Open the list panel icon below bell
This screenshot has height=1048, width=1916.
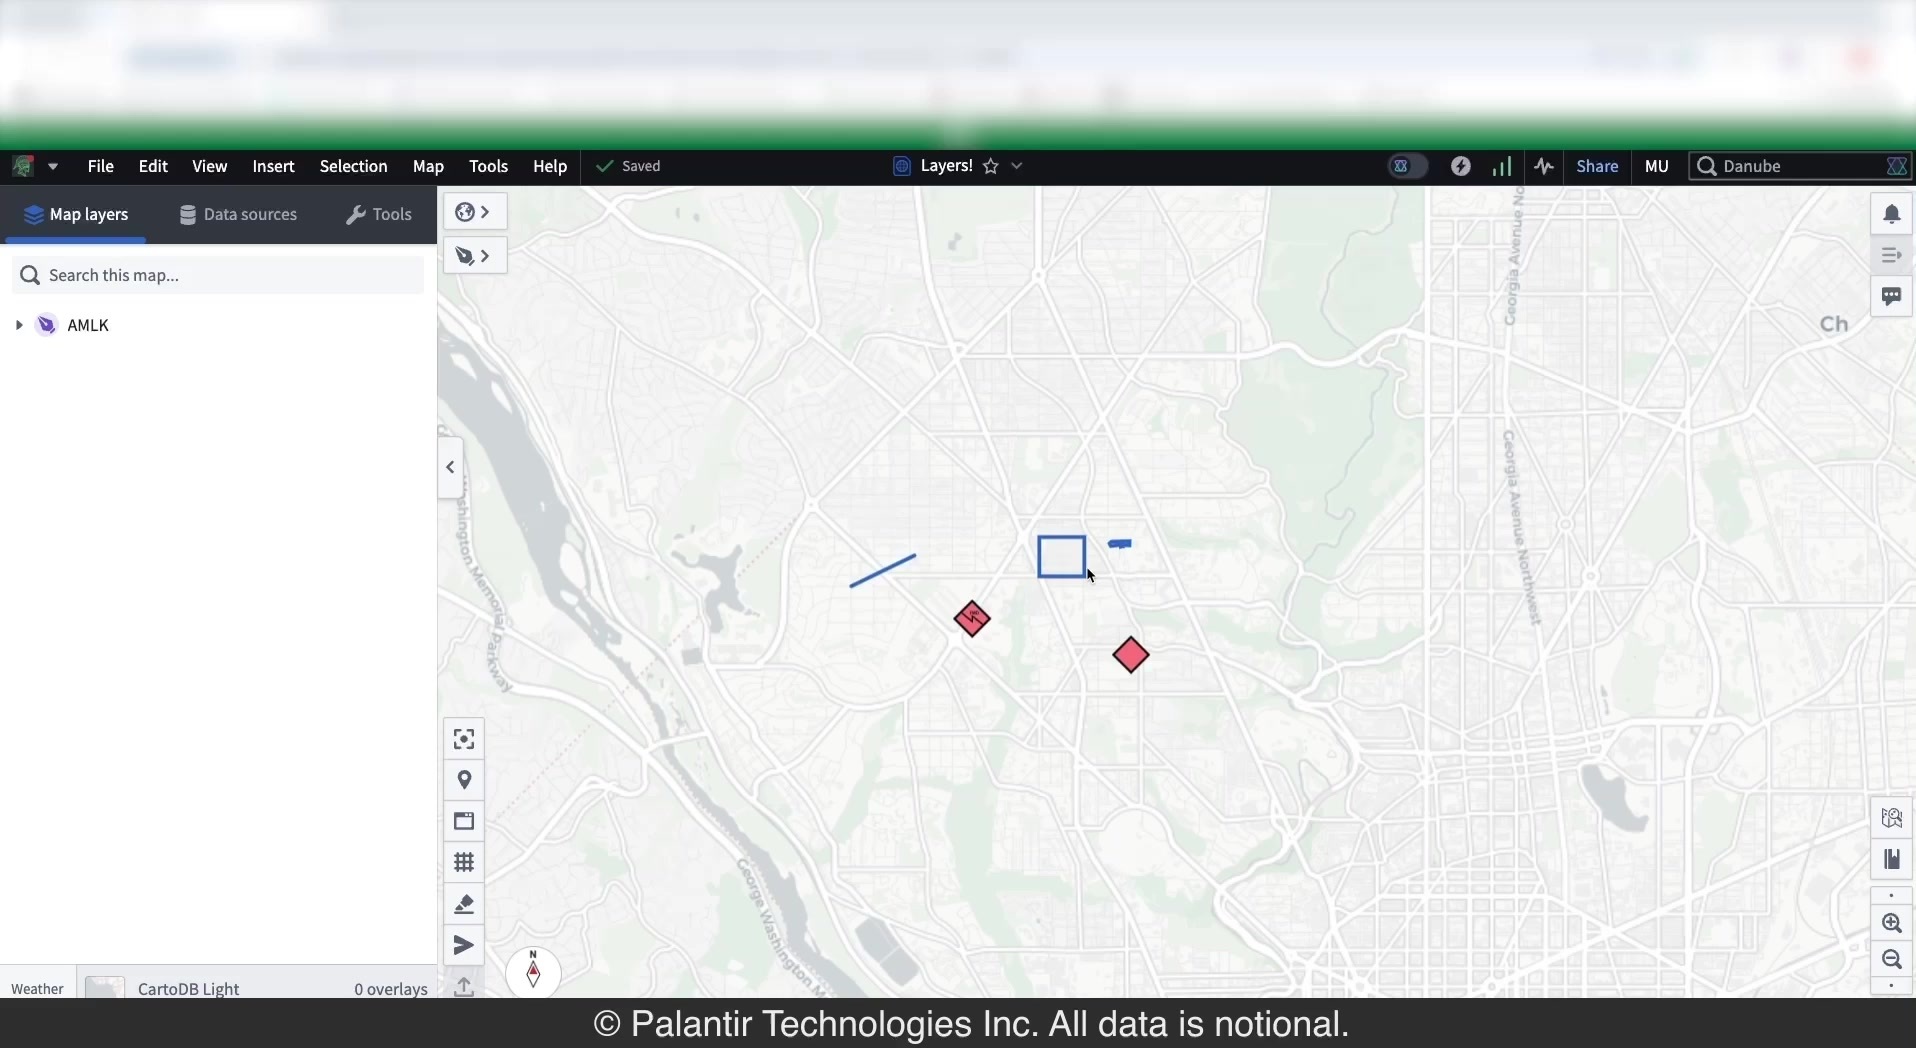[x=1892, y=255]
